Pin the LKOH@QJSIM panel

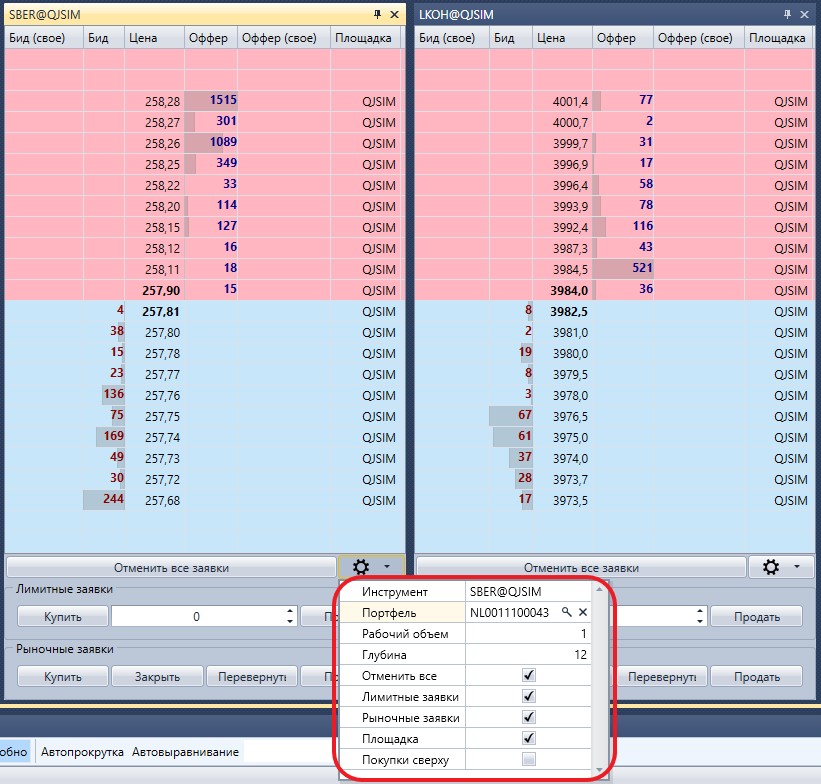click(787, 15)
